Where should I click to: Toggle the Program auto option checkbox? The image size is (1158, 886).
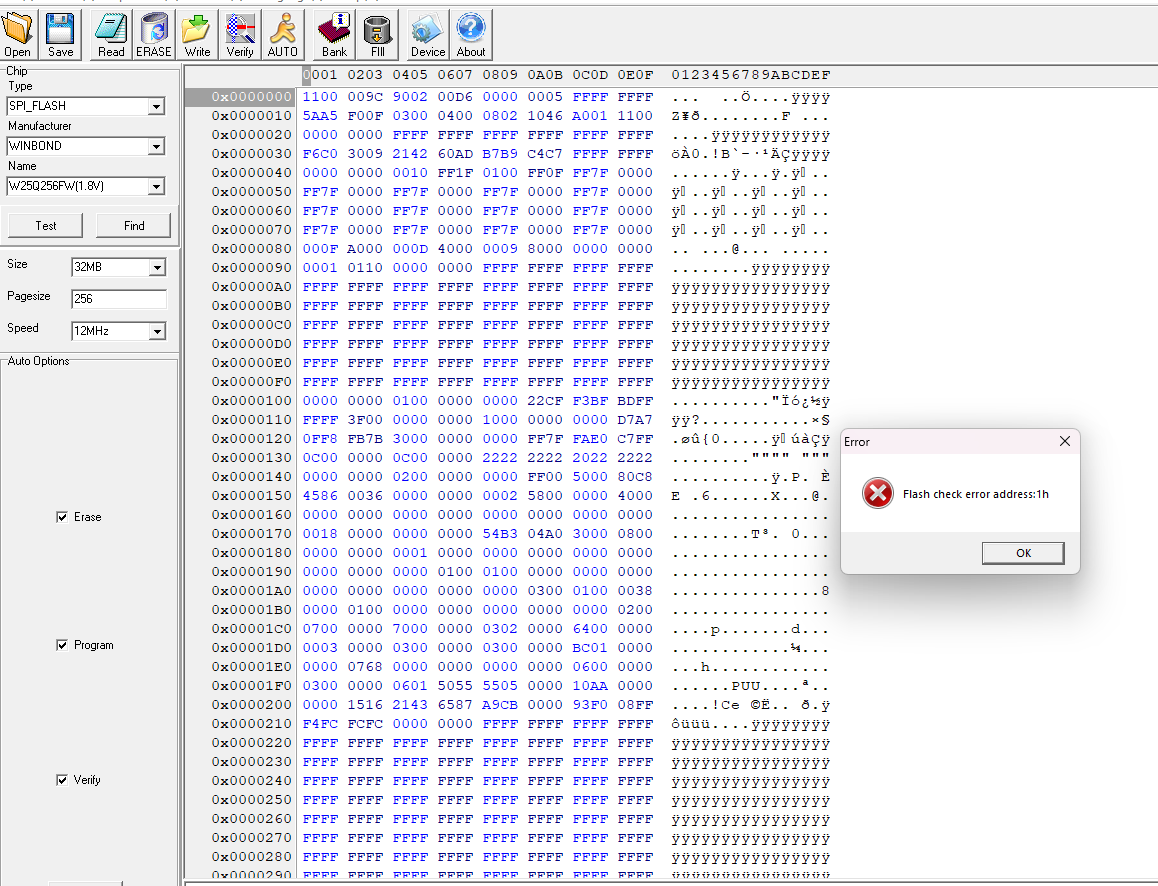pos(63,645)
